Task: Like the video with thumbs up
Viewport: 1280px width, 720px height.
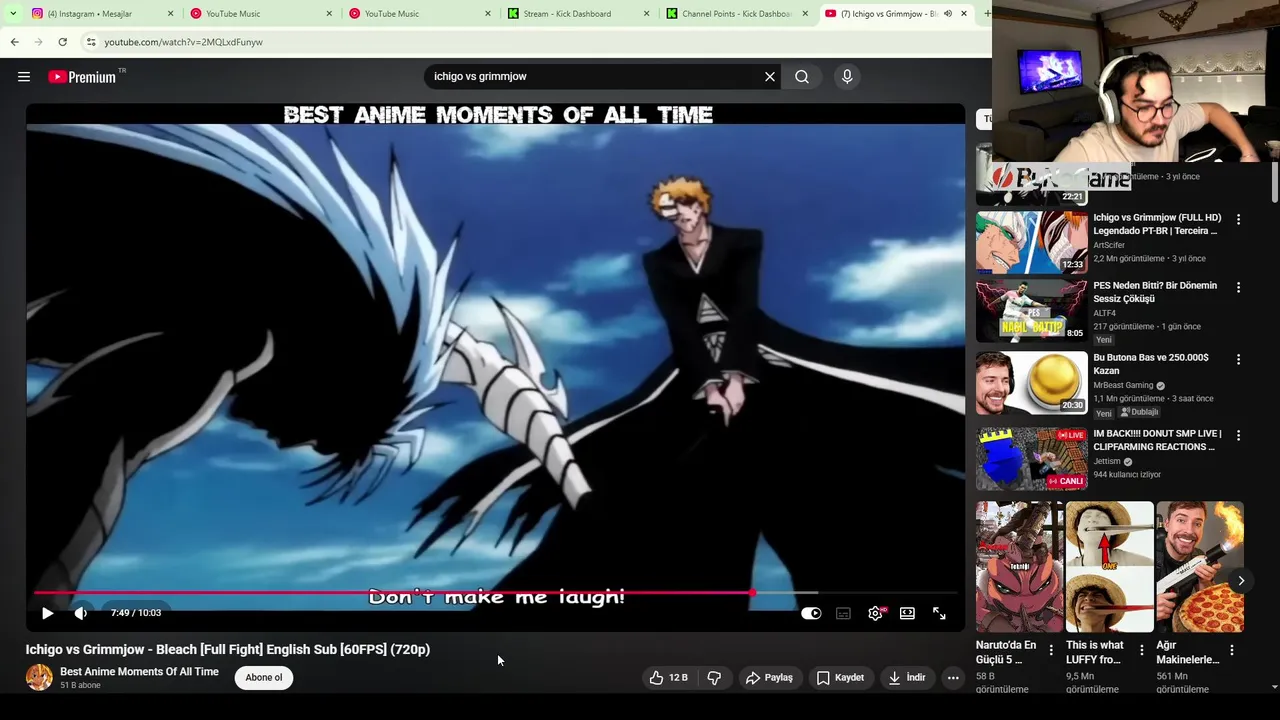Action: point(668,678)
